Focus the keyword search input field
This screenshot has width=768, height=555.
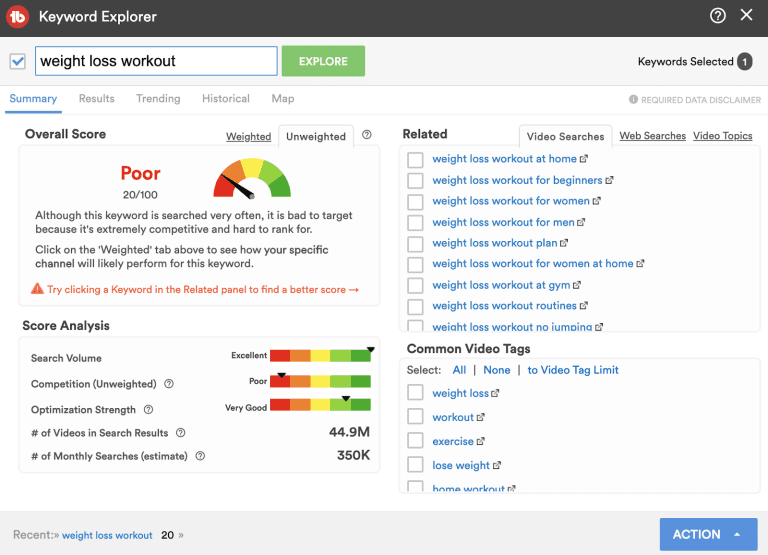coord(156,61)
